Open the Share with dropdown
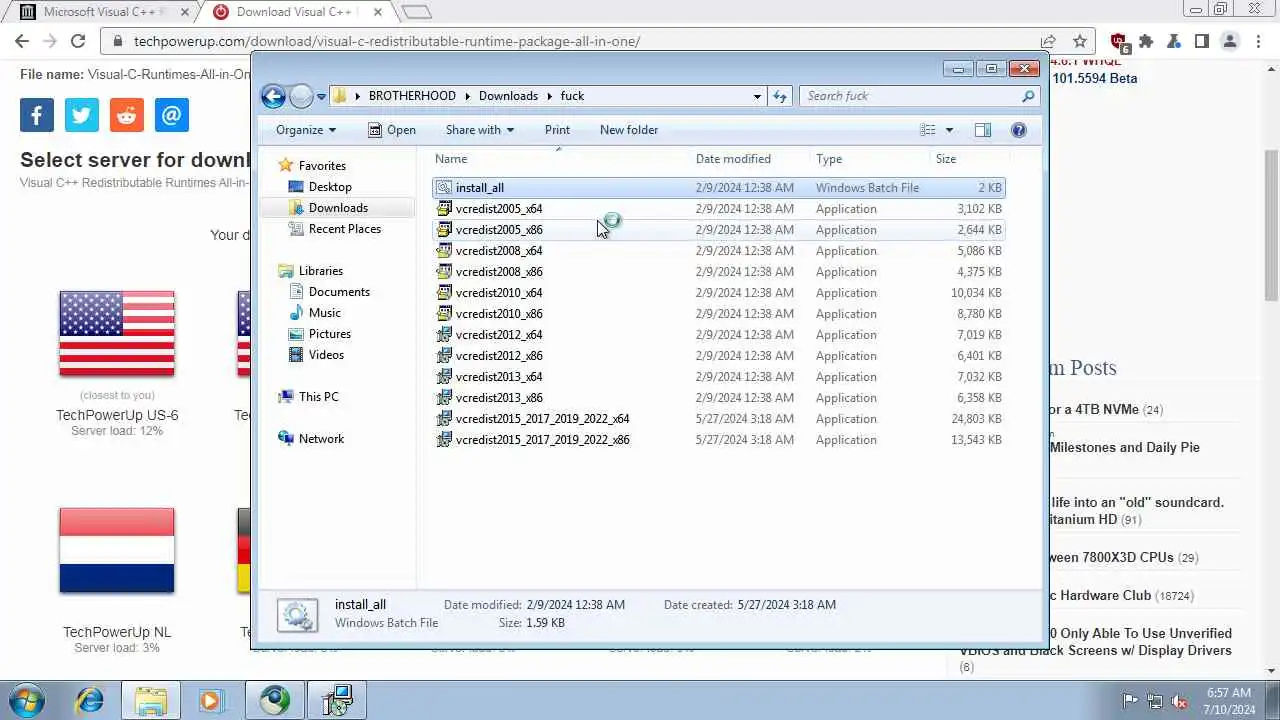The width and height of the screenshot is (1280, 720). pos(480,130)
